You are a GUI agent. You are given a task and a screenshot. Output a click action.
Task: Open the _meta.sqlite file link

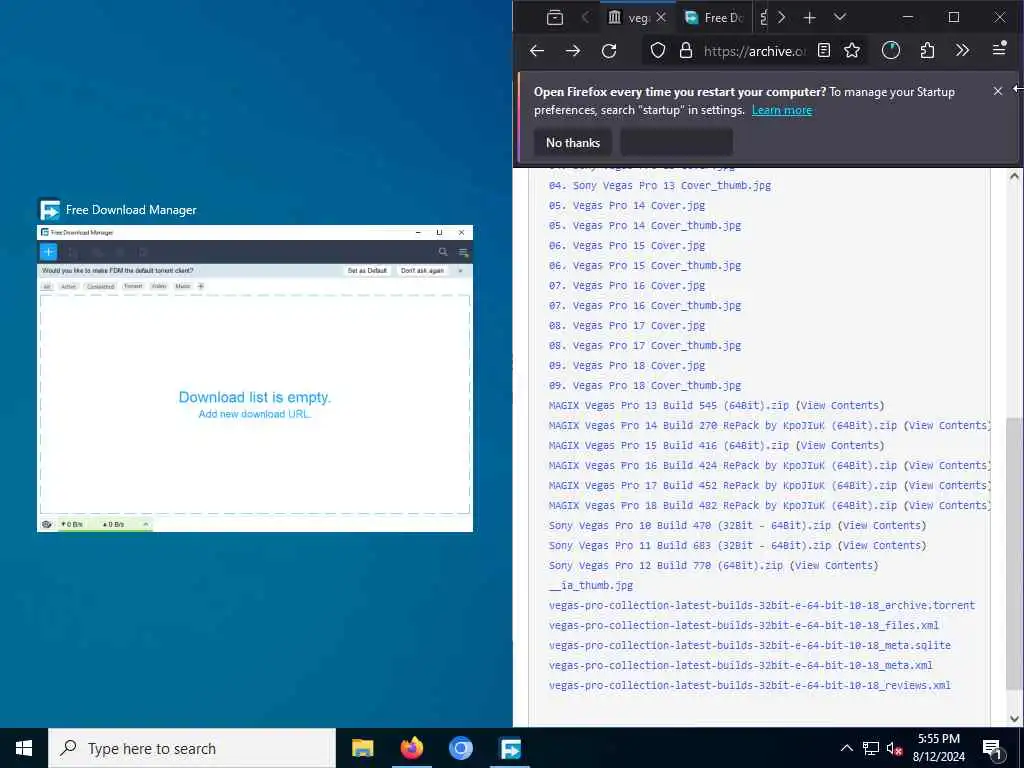[x=750, y=645]
